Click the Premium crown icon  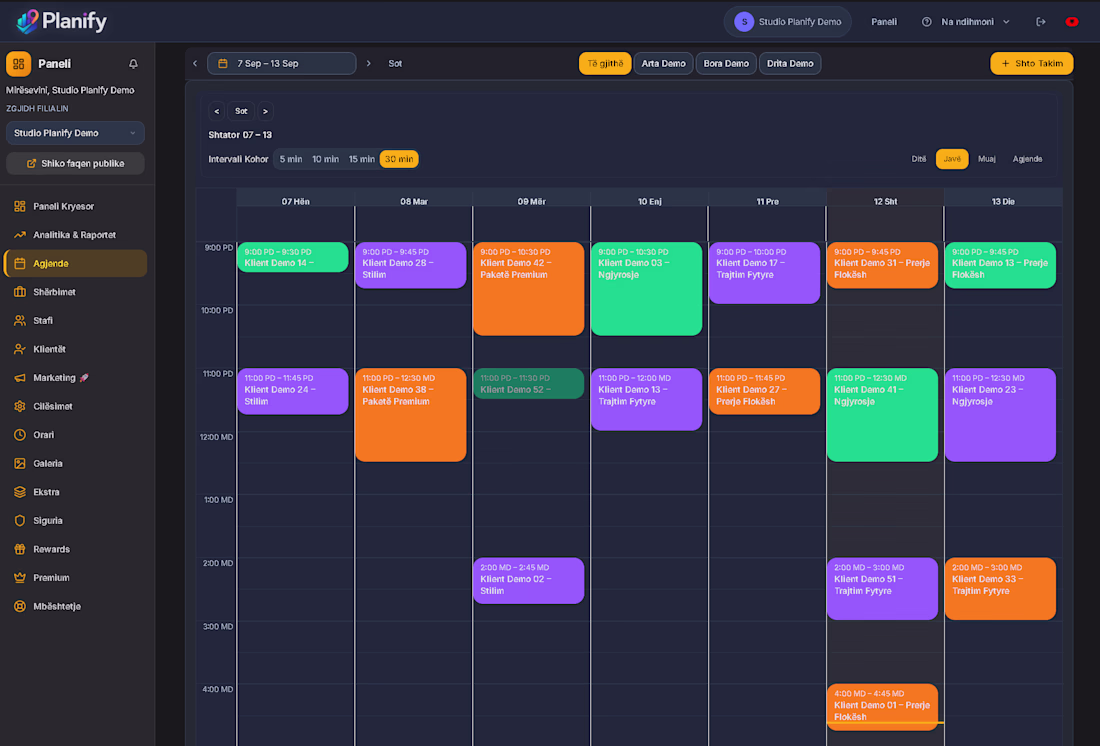pos(20,578)
